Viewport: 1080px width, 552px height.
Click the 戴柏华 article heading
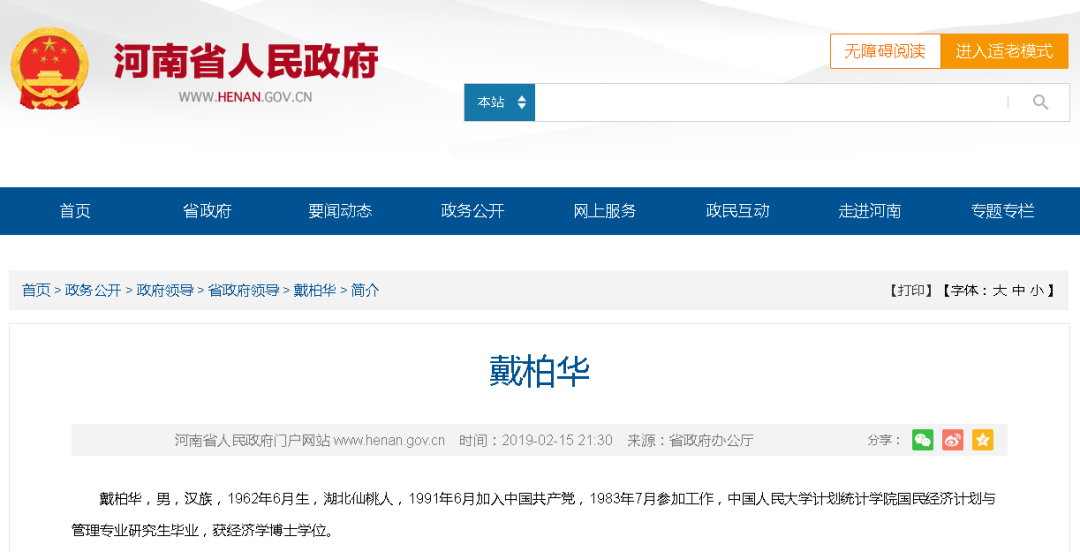(539, 371)
